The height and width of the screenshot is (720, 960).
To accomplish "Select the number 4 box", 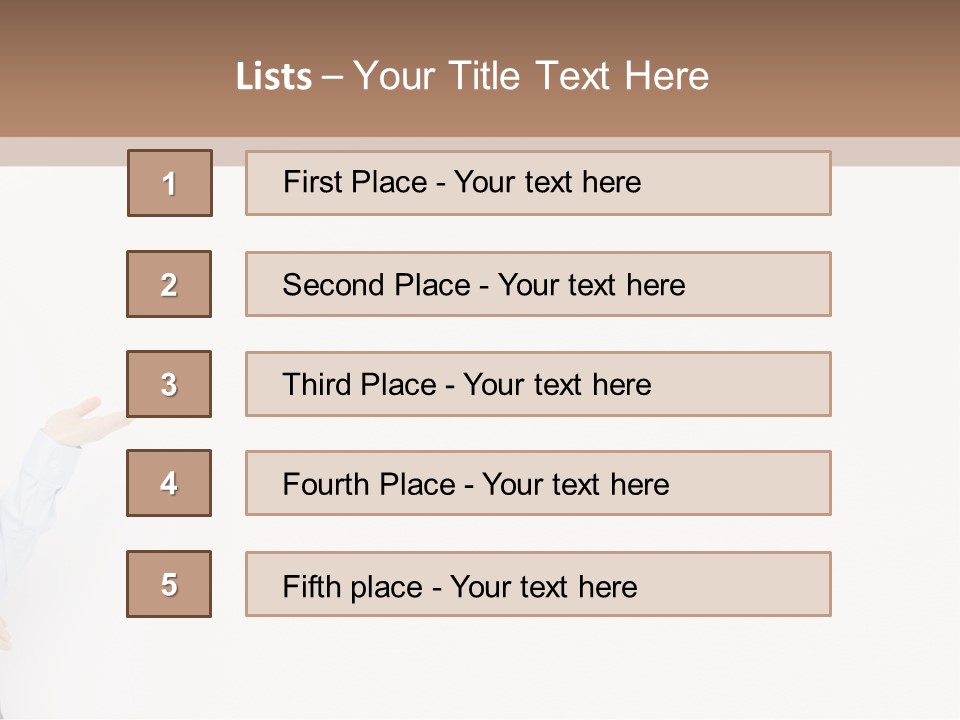I will (x=169, y=484).
